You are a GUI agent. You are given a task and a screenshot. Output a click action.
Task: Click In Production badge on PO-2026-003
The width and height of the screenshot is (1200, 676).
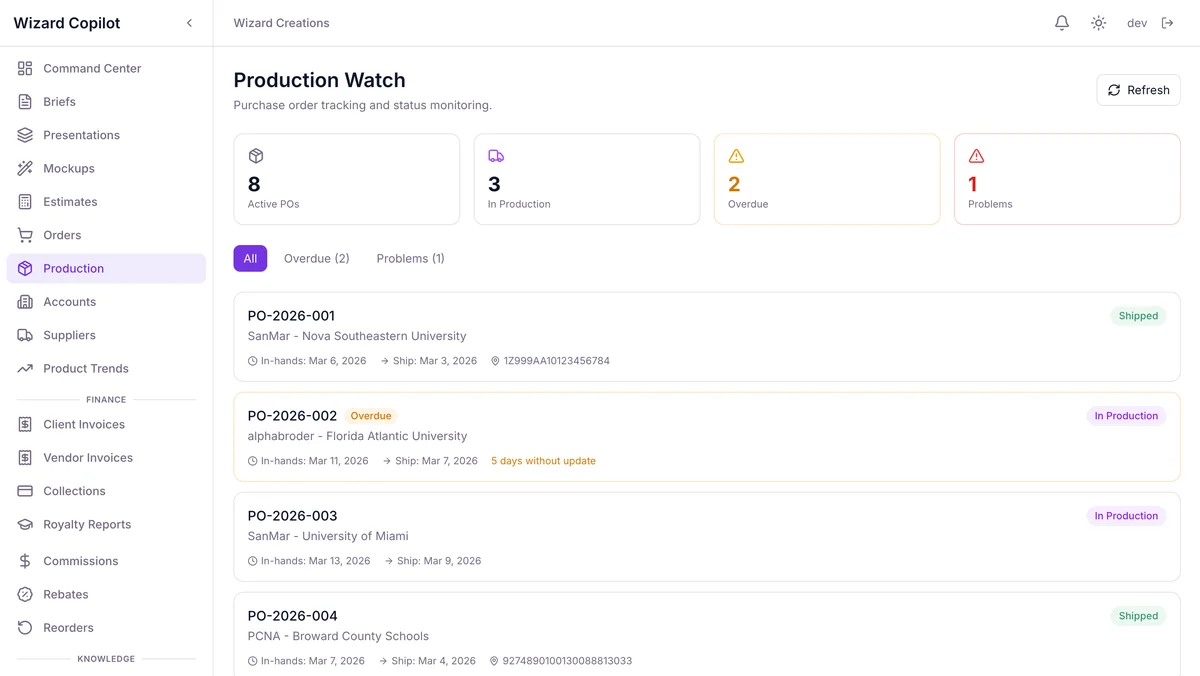(1126, 516)
